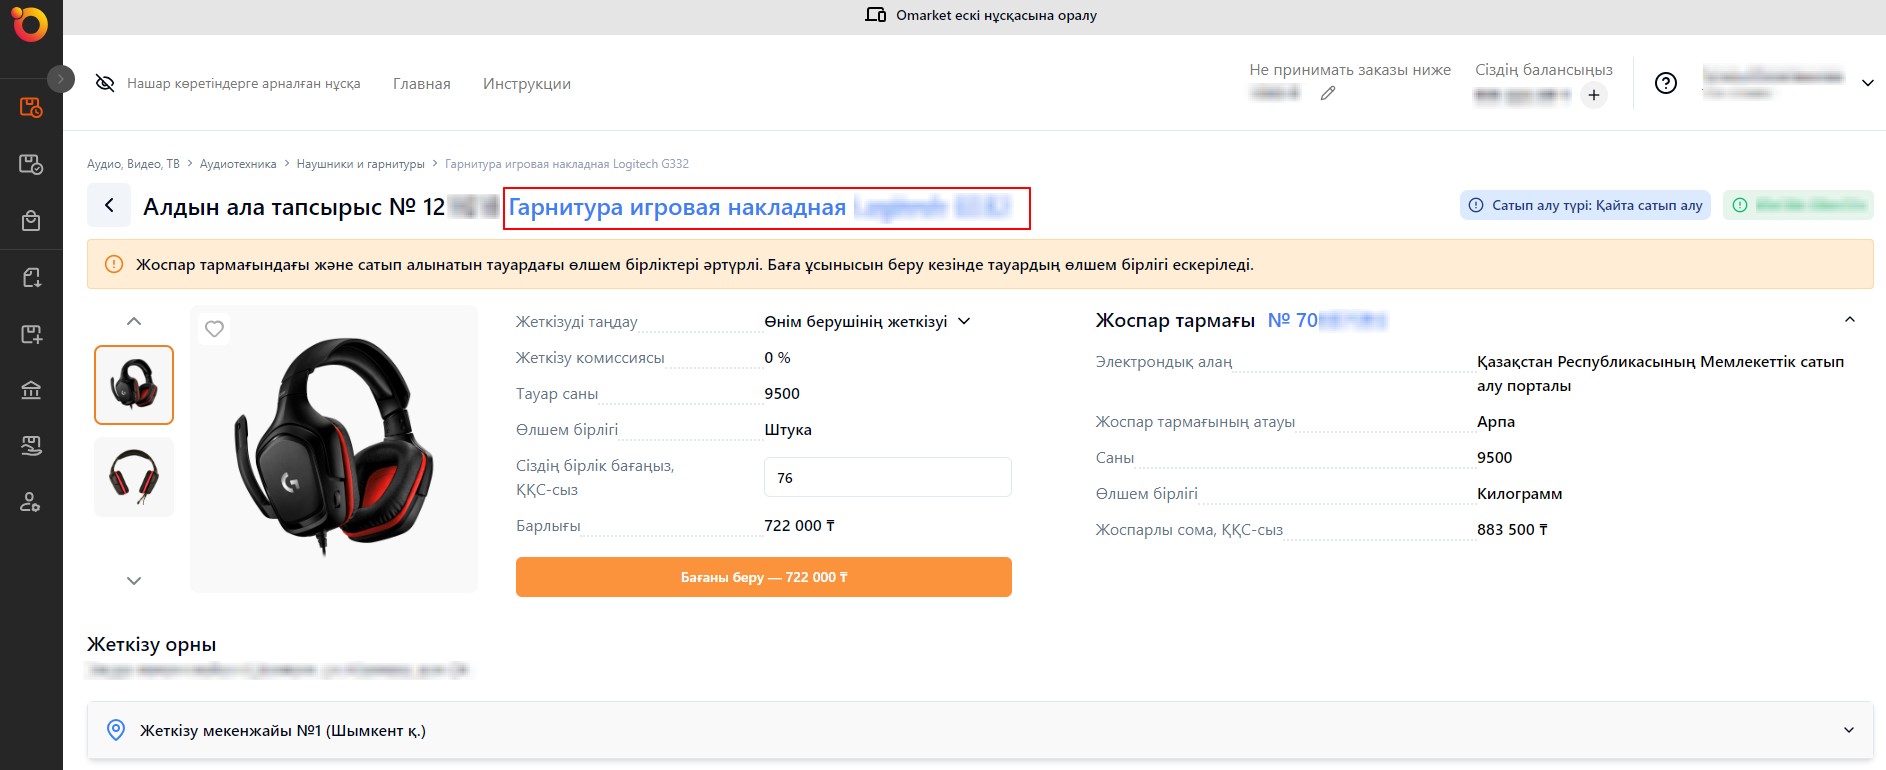Screen dimensions: 1886x770
Task: Expand Жеткізу мекенжайы №1 address row
Action: click(x=980, y=730)
